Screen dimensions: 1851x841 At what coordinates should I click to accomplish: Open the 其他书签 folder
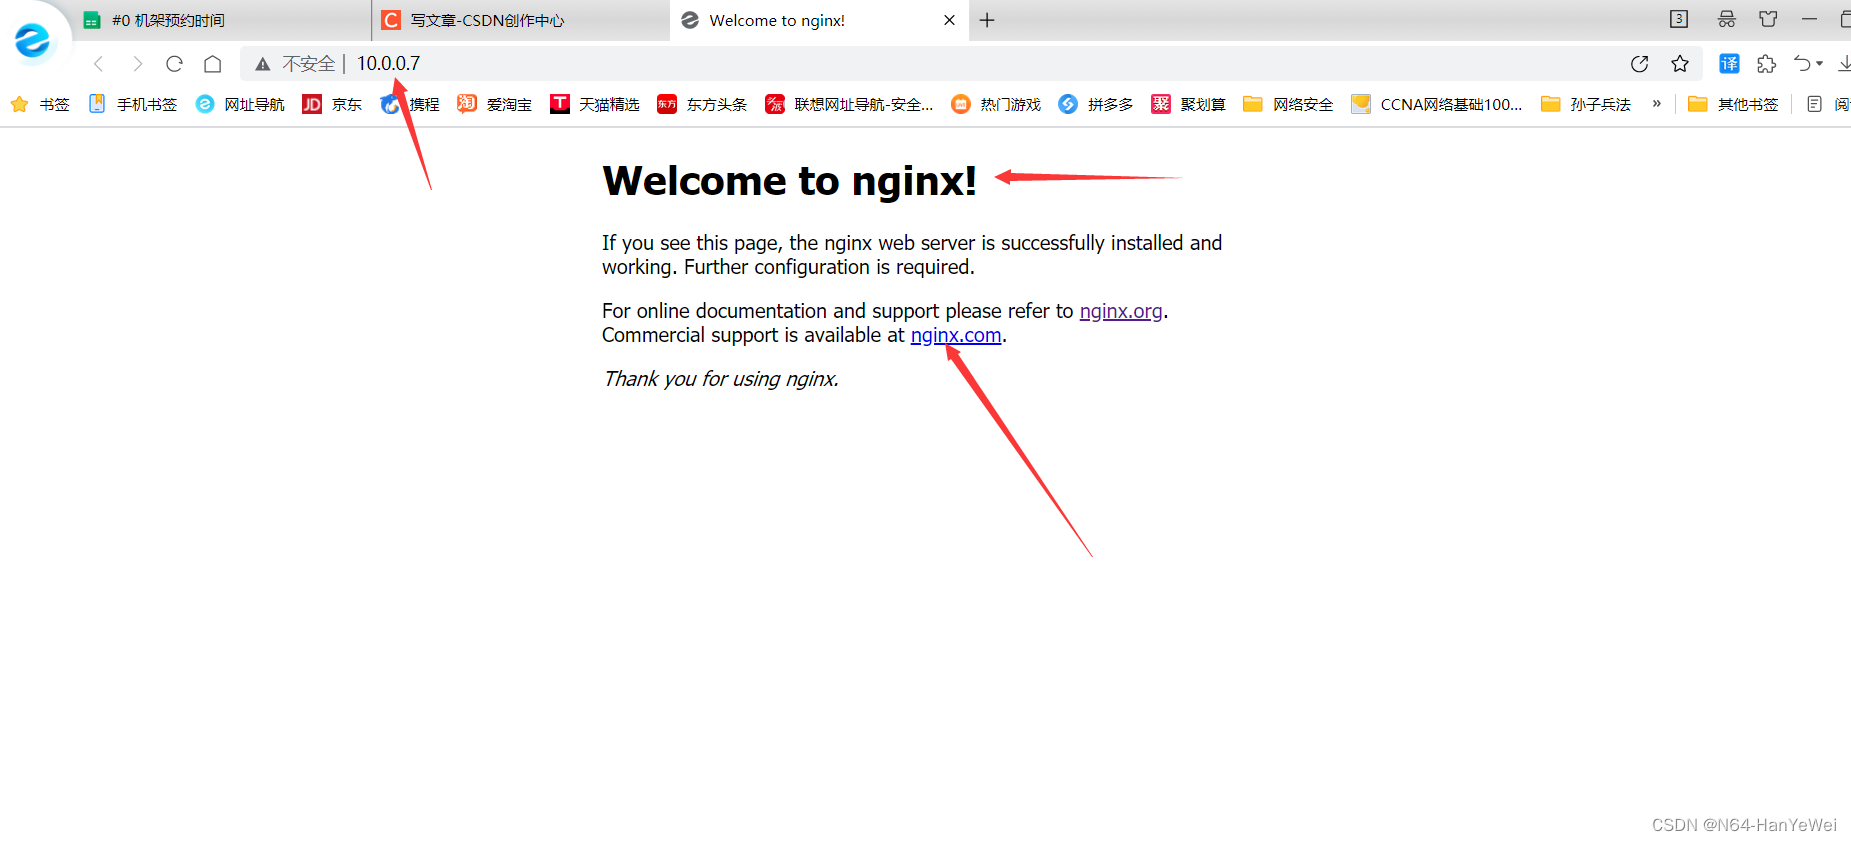point(1733,104)
